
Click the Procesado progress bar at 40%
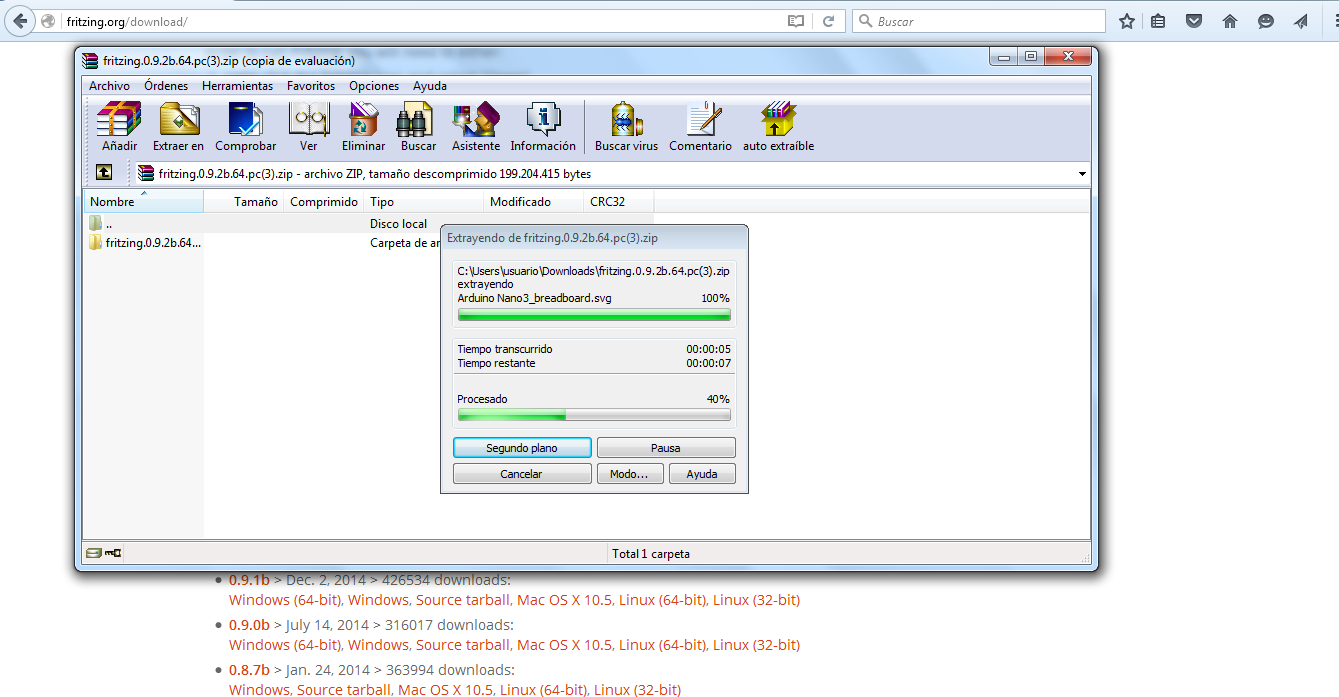[x=594, y=414]
